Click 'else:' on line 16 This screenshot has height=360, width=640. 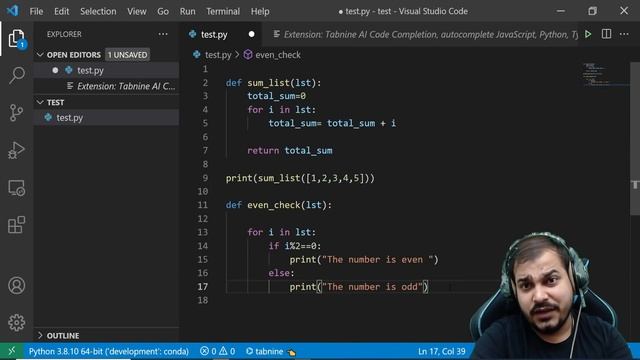(x=281, y=273)
